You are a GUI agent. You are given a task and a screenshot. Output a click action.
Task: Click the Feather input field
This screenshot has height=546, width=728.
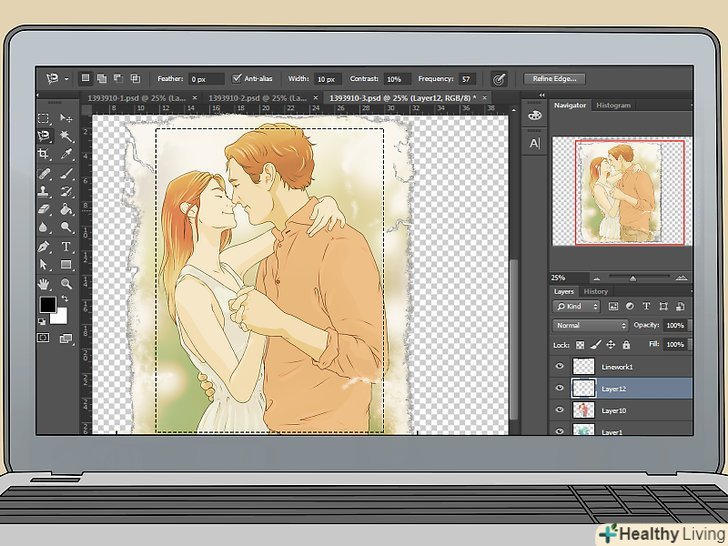coord(207,79)
